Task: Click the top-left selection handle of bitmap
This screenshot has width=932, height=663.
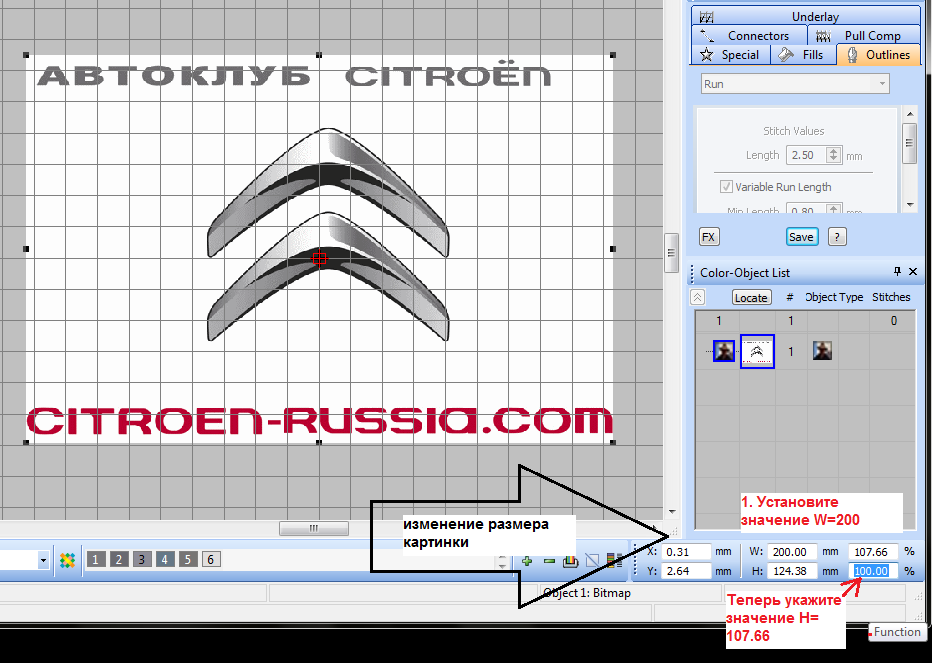Action: pos(26,55)
